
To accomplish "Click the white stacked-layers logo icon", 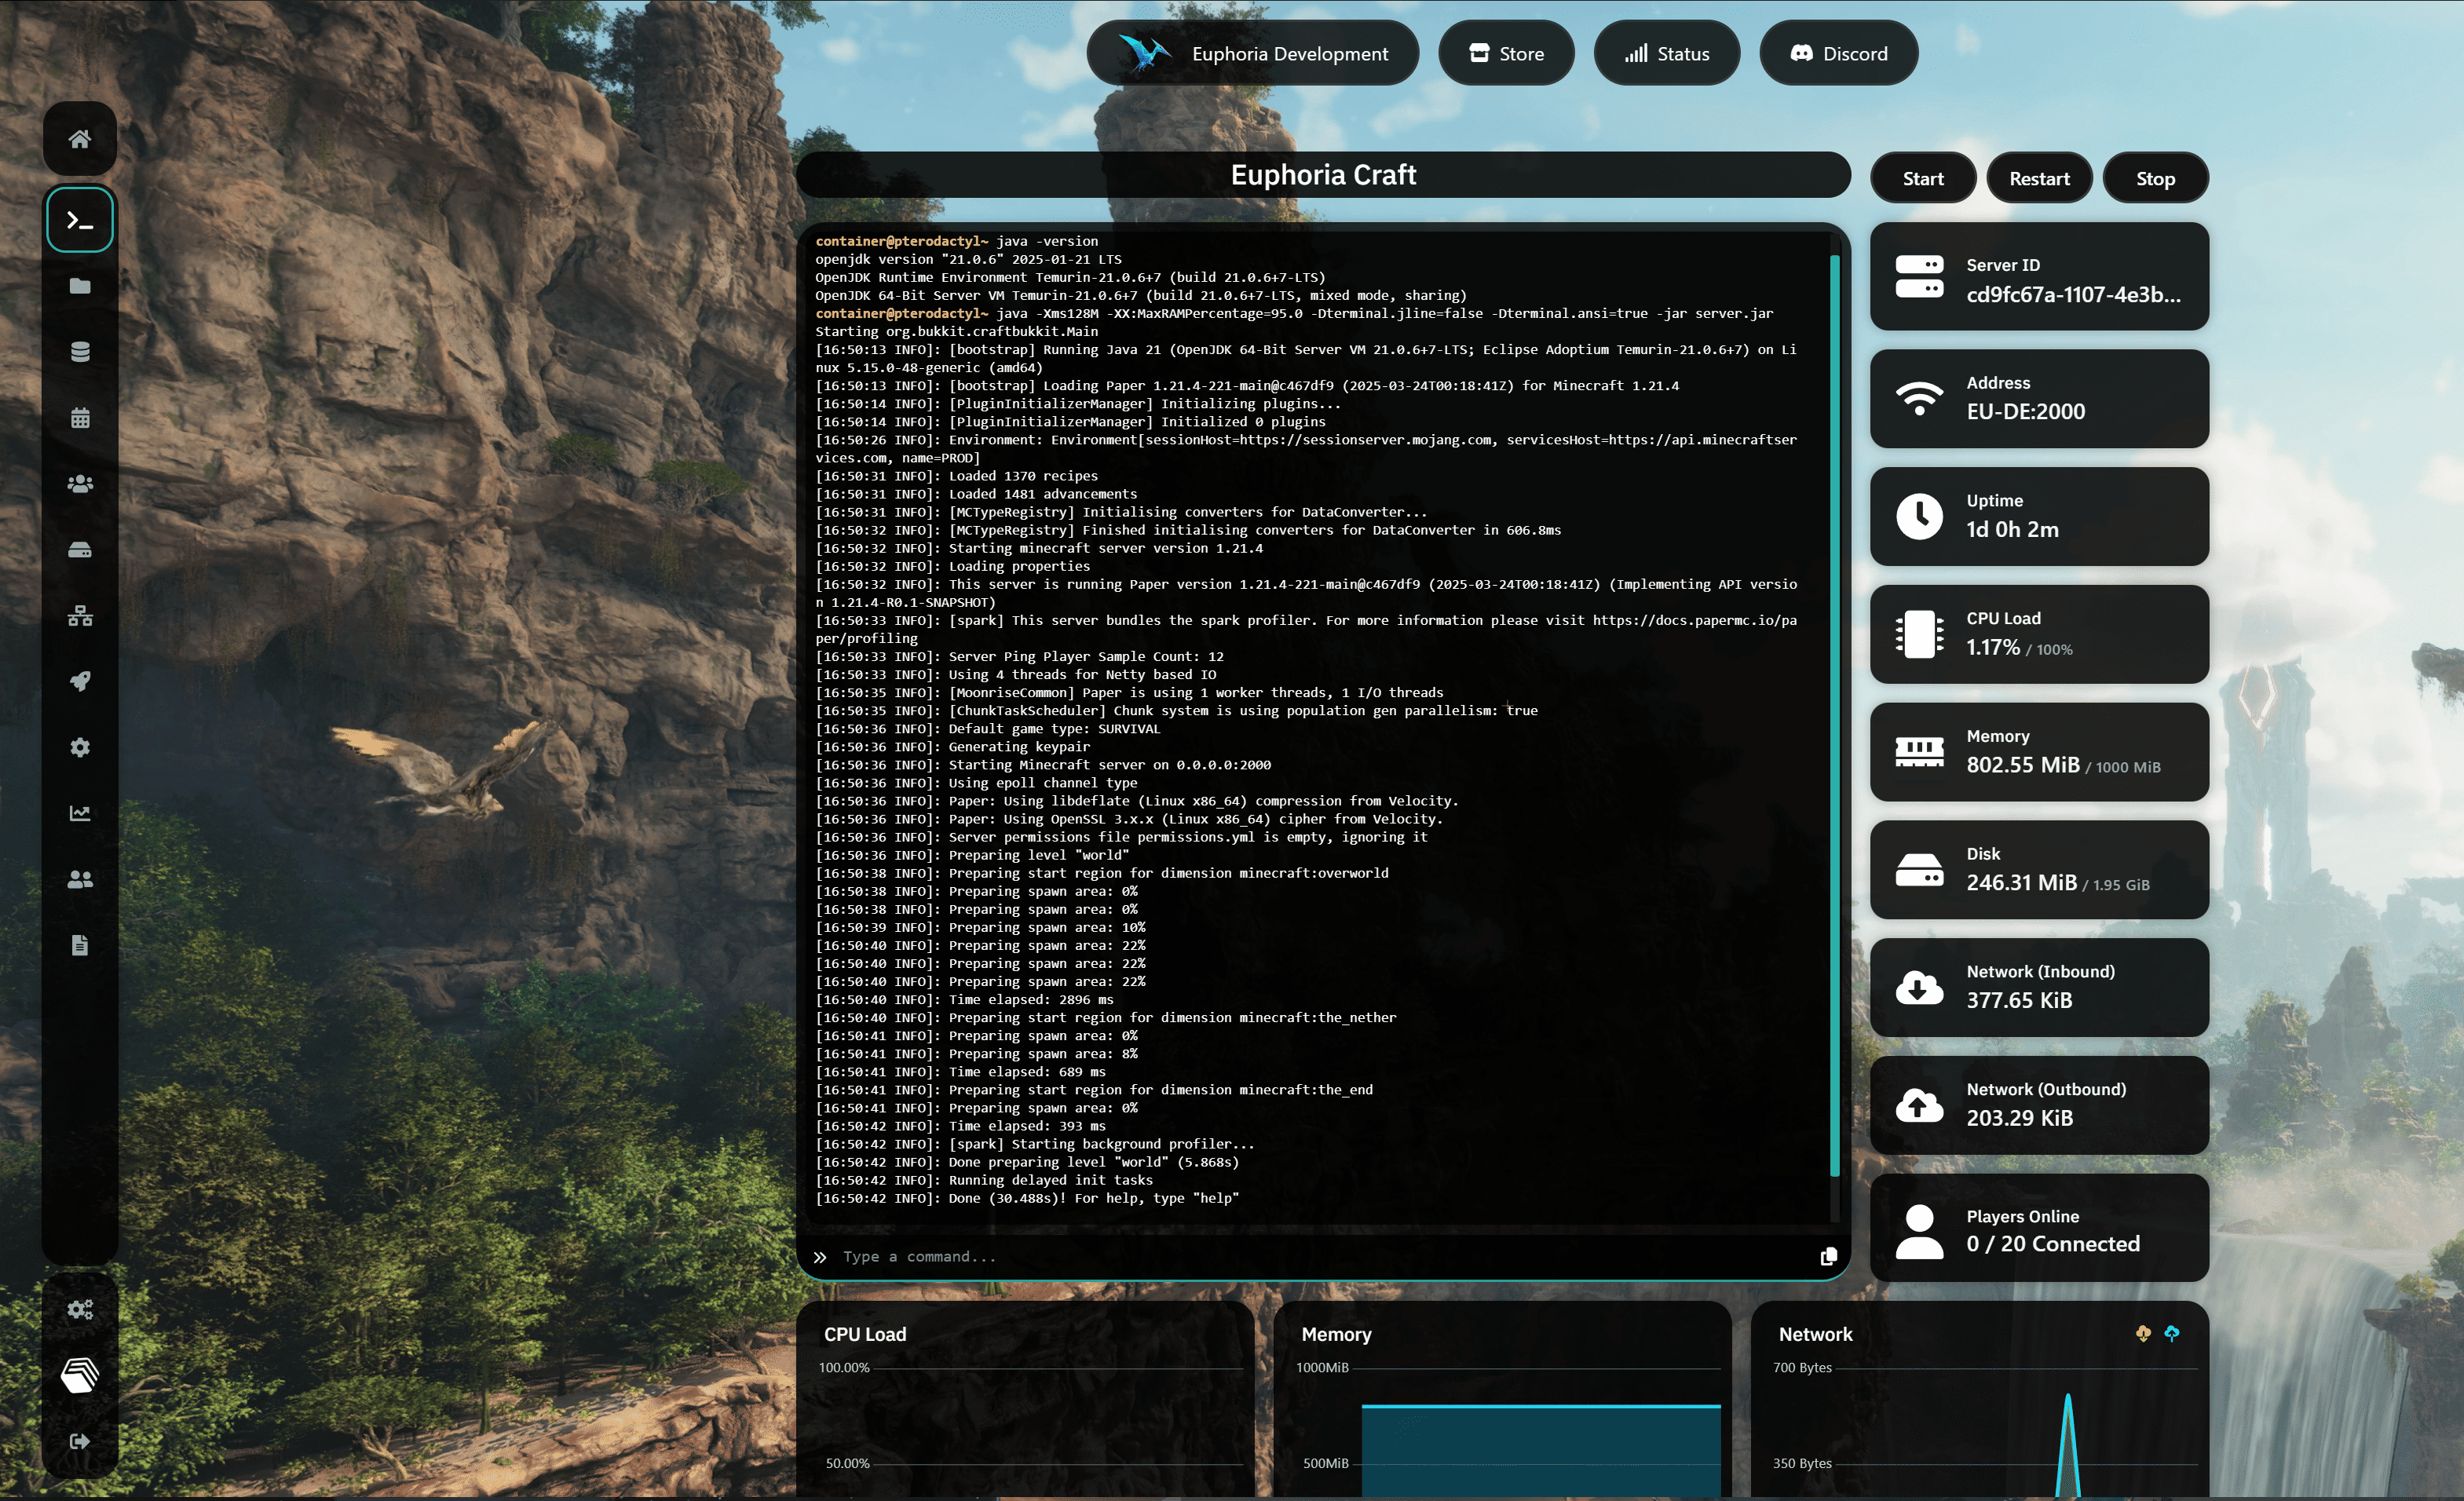I will pos(80,1376).
